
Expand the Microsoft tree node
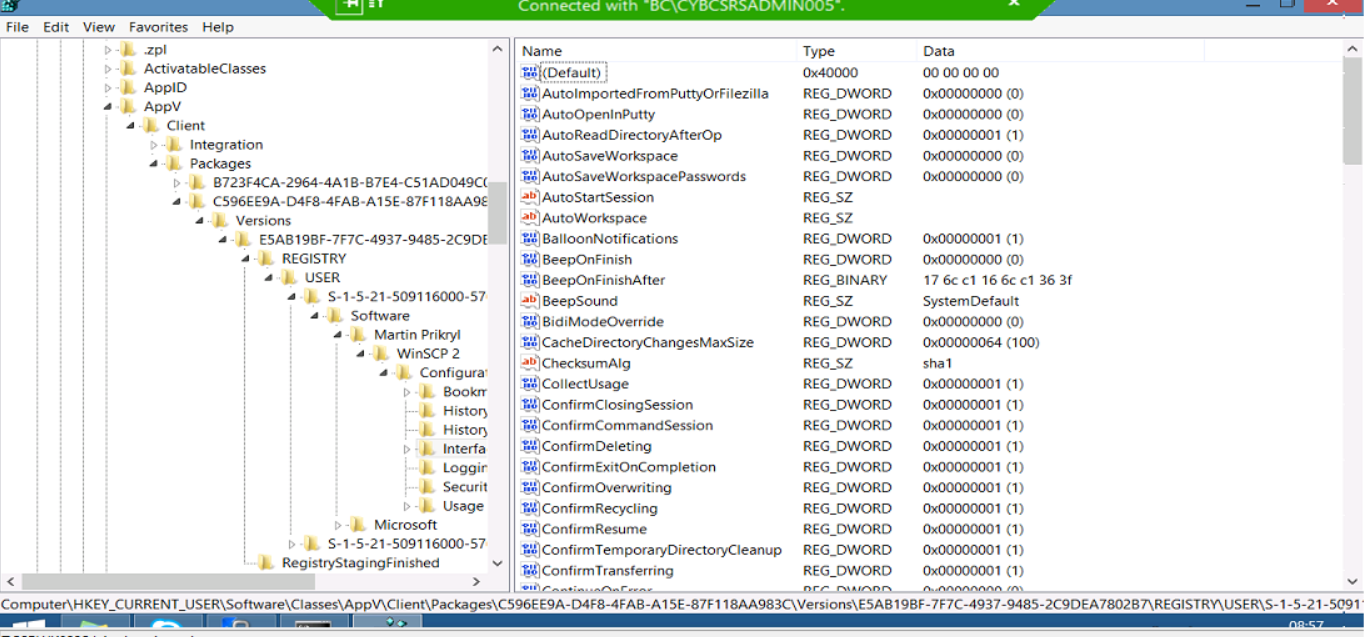(339, 525)
